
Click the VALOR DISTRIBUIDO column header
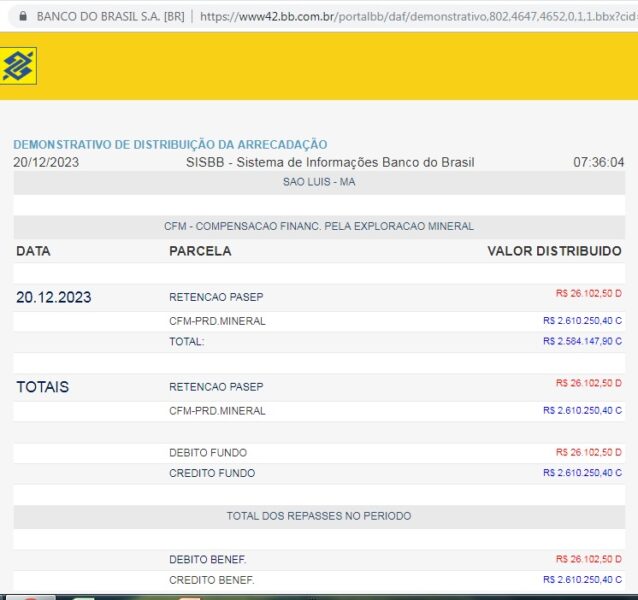(x=555, y=251)
